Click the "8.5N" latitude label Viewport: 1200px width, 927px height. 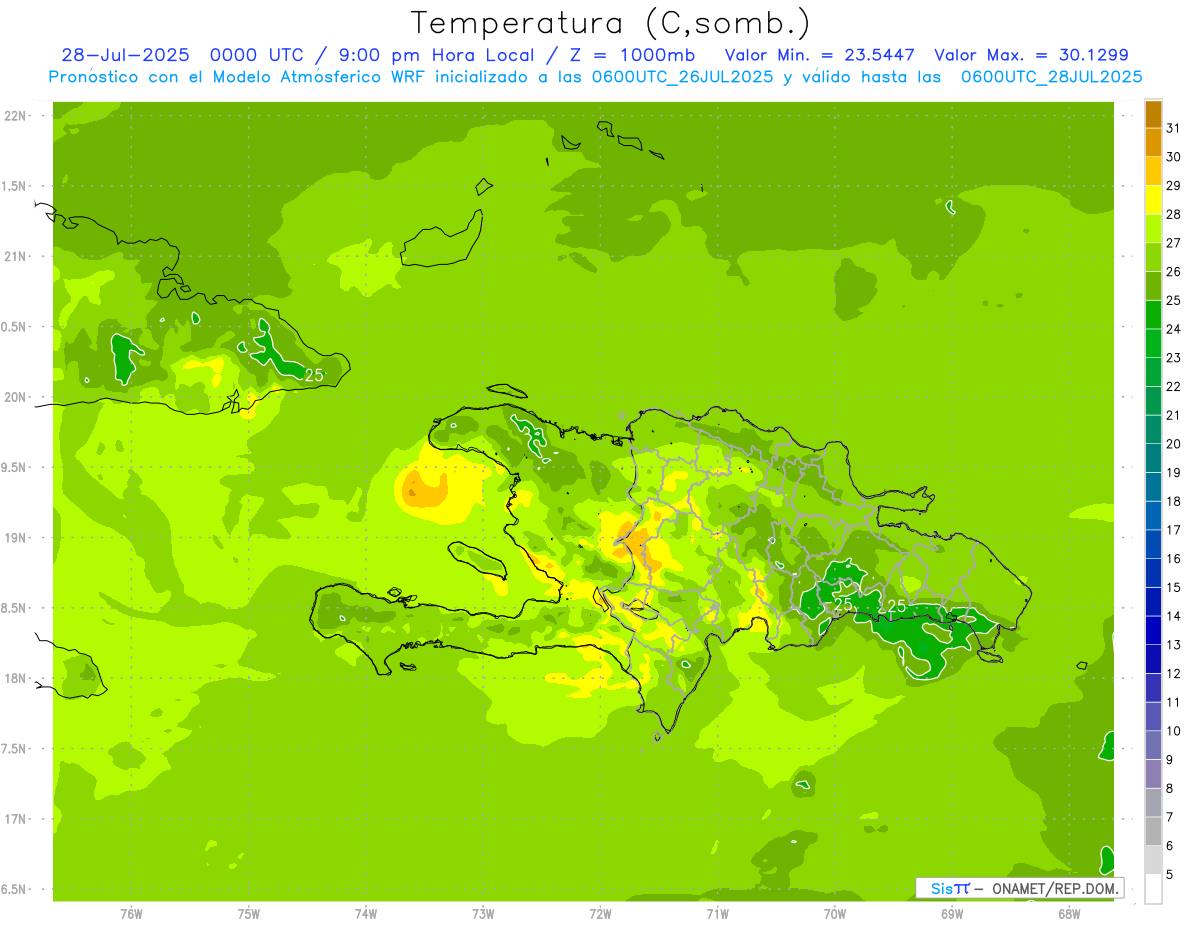[x=15, y=608]
